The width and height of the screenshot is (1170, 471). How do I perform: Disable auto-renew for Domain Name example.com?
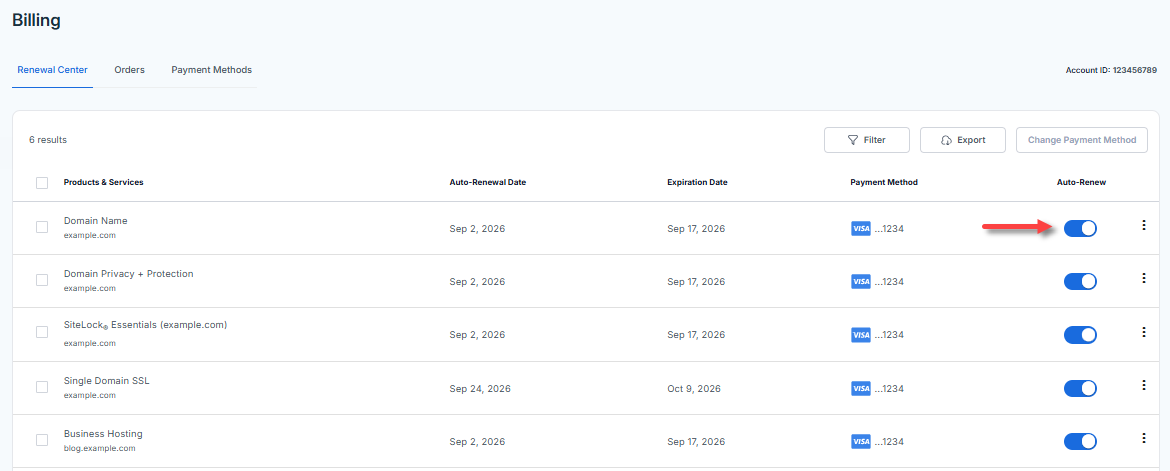[x=1080, y=229]
